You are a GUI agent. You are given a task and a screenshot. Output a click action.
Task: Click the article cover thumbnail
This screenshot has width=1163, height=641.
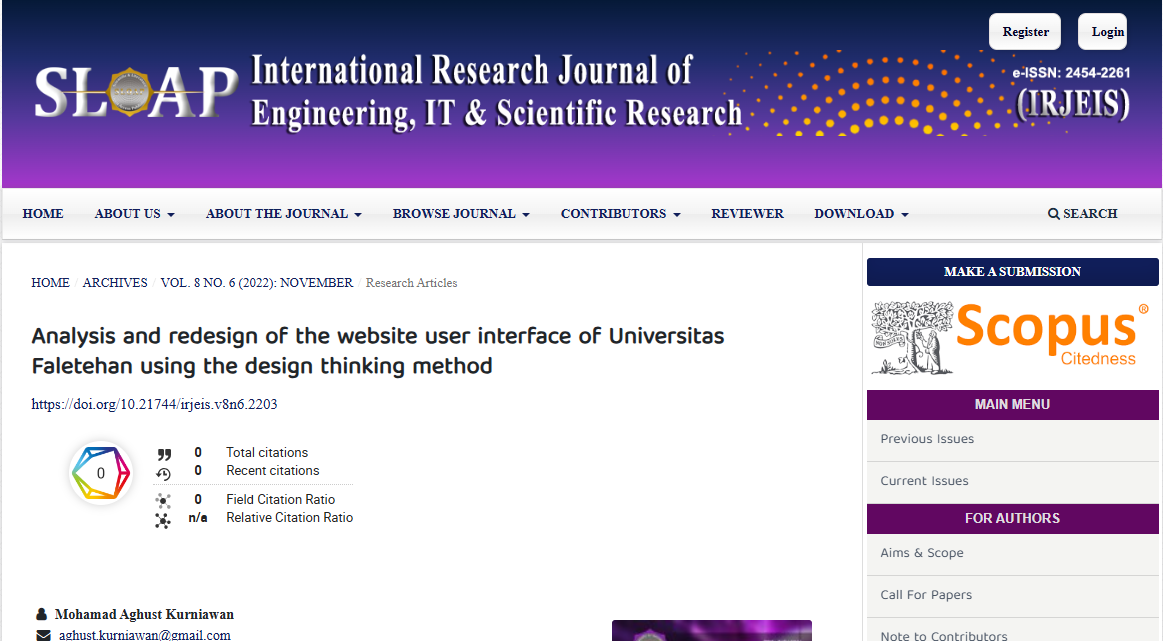[712, 631]
